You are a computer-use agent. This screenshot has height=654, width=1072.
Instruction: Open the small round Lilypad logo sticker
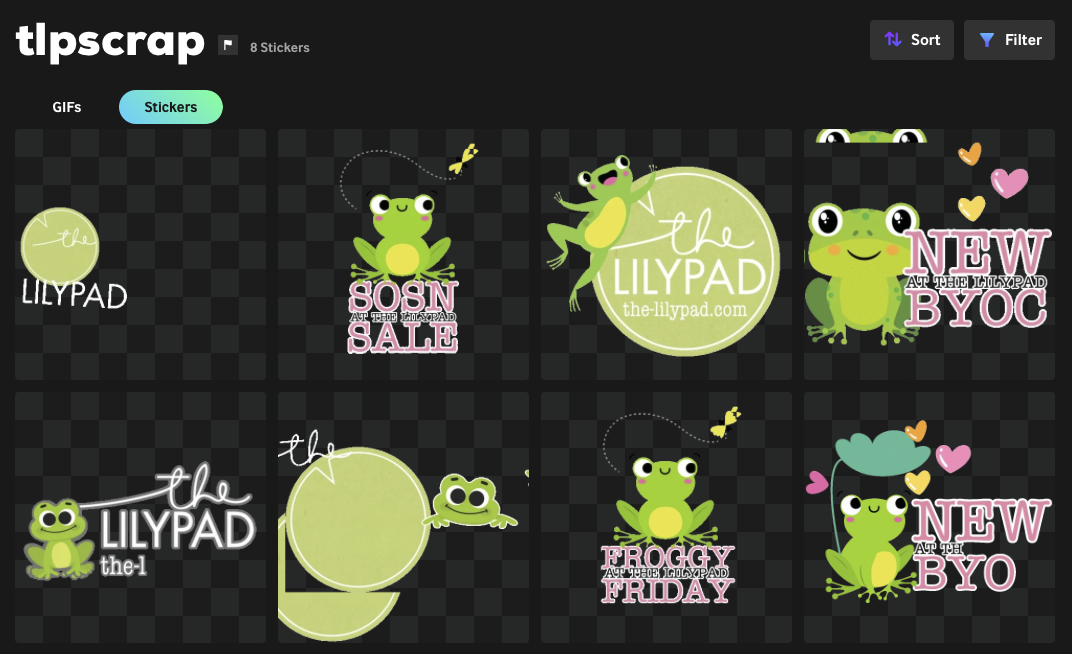coord(140,254)
